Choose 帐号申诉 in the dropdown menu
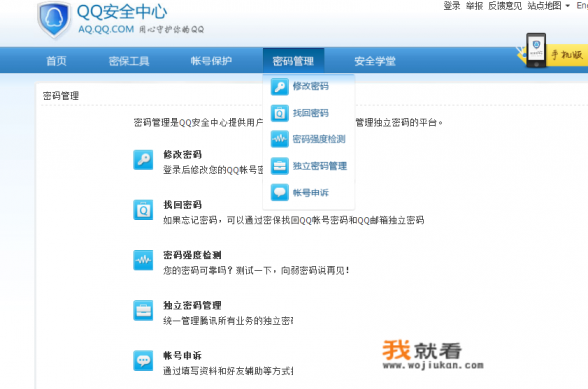This screenshot has width=588, height=389. (x=310, y=192)
